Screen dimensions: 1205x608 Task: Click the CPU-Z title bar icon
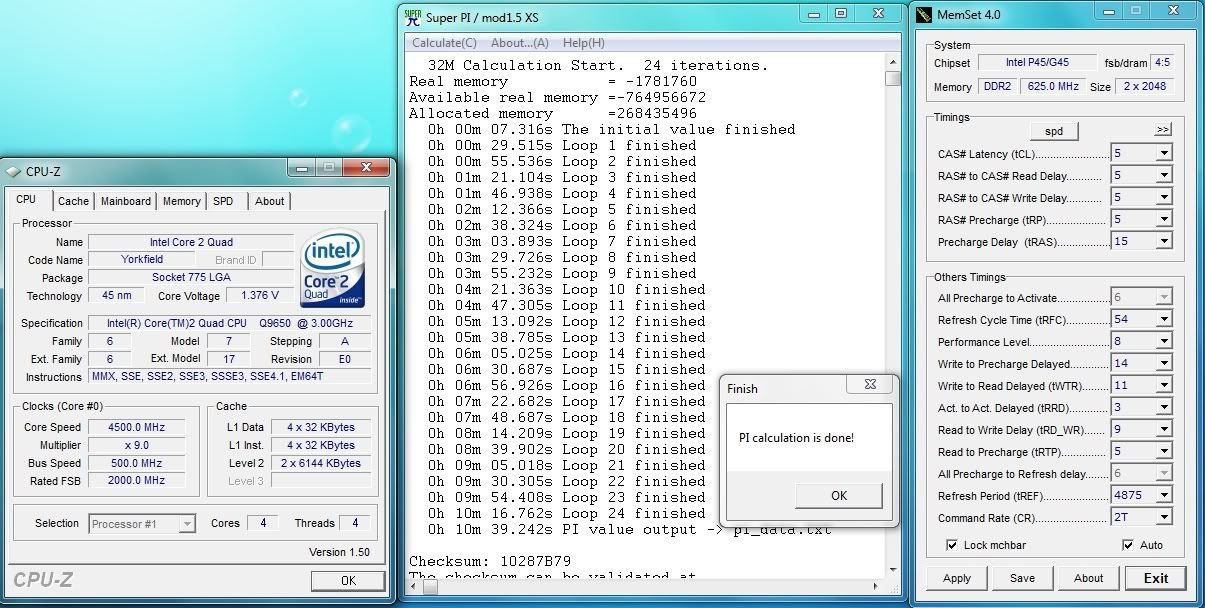pos(13,170)
